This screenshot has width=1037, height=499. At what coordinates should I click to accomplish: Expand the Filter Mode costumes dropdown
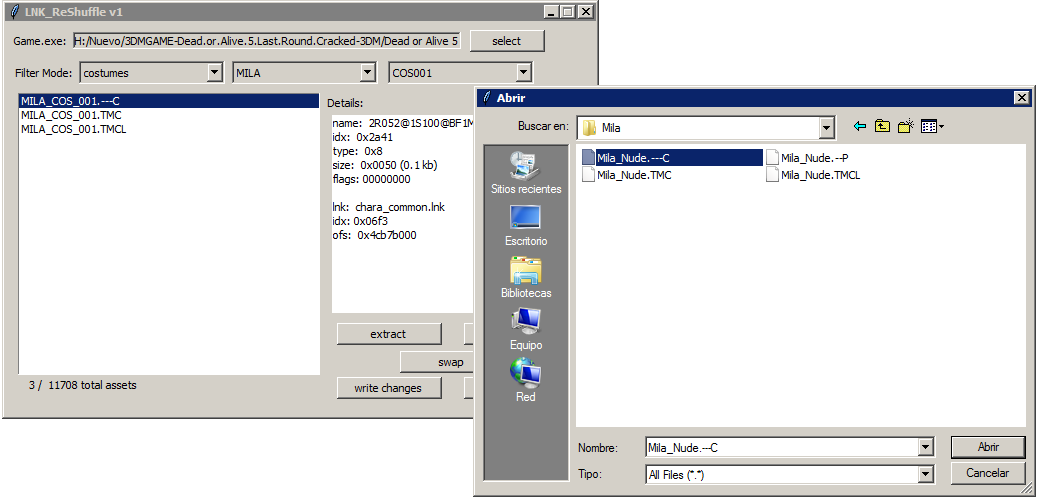[x=214, y=73]
